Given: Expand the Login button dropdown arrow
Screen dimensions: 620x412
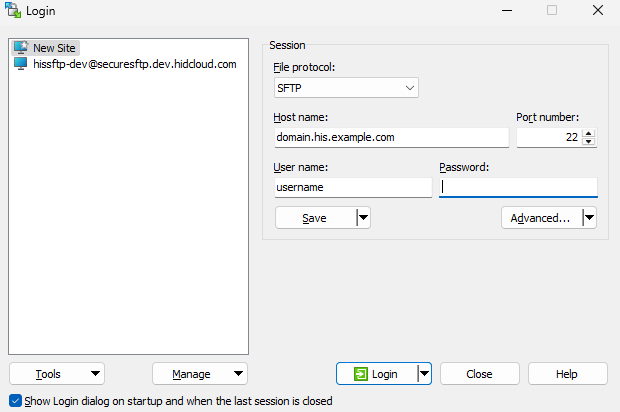Looking at the screenshot, I should (x=424, y=374).
